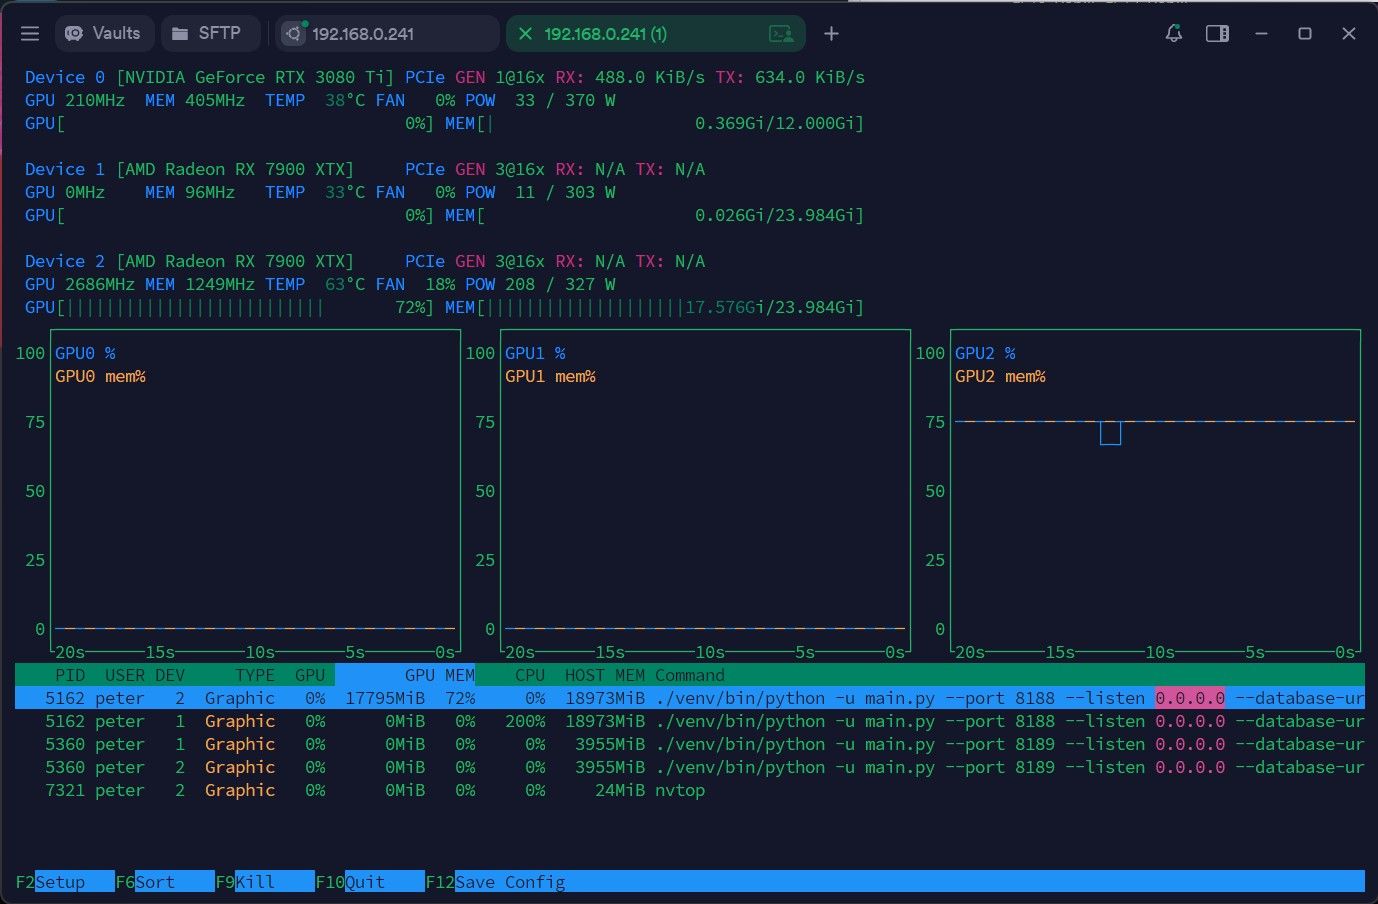Open the F2 Setup menu
The width and height of the screenshot is (1378, 904).
click(x=60, y=882)
